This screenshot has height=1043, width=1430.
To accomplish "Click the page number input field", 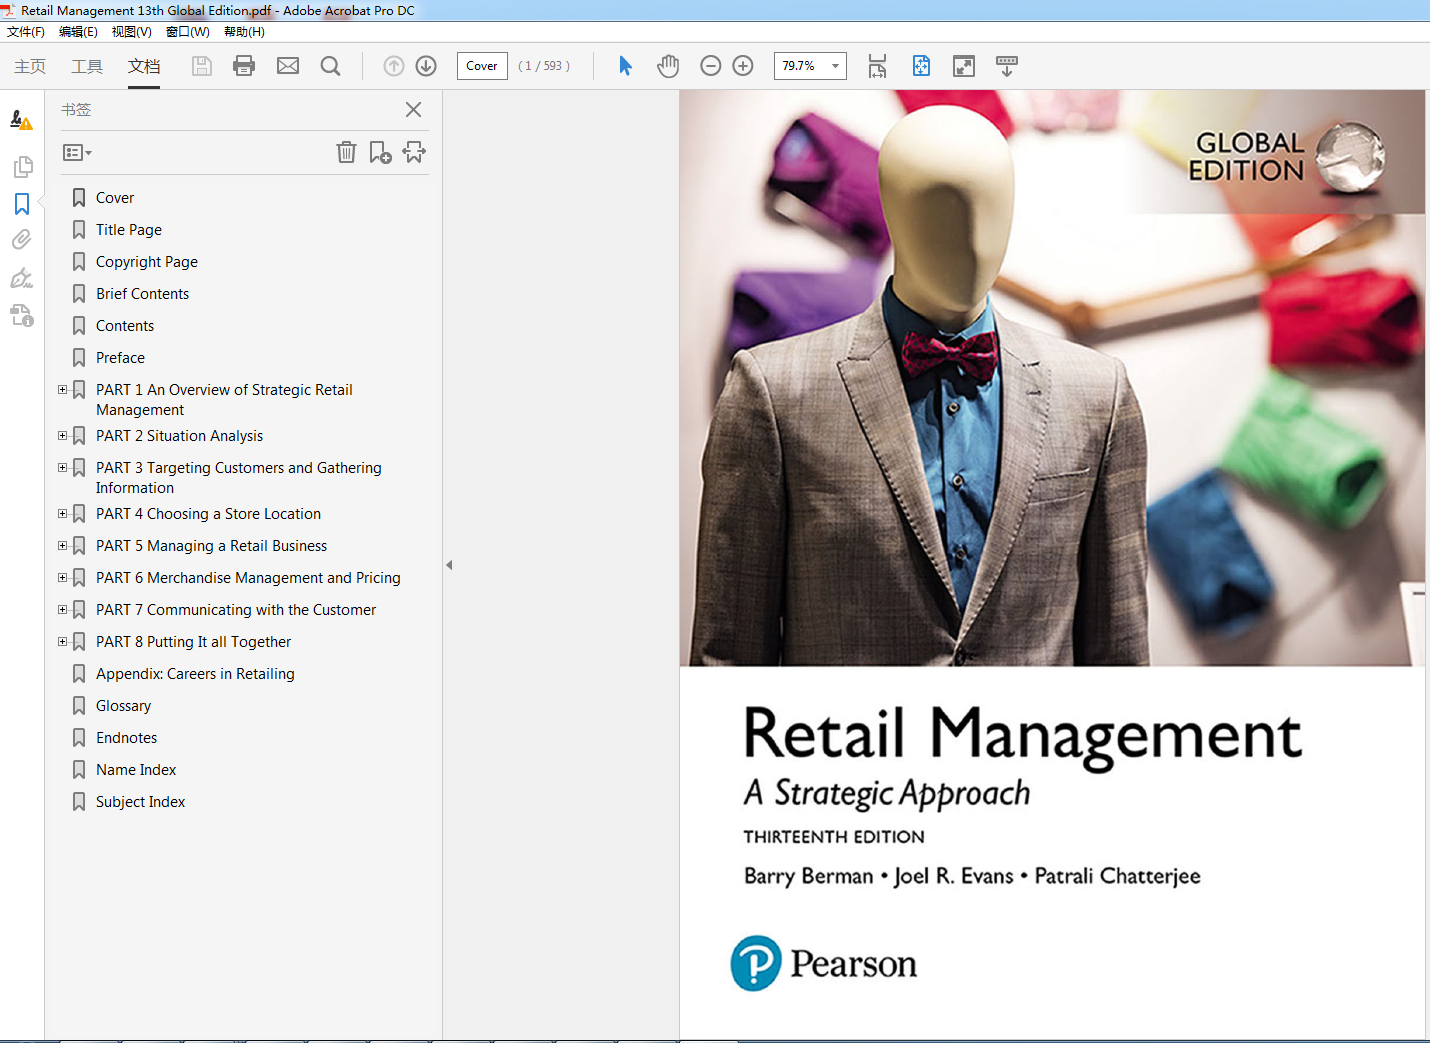I will tap(482, 66).
